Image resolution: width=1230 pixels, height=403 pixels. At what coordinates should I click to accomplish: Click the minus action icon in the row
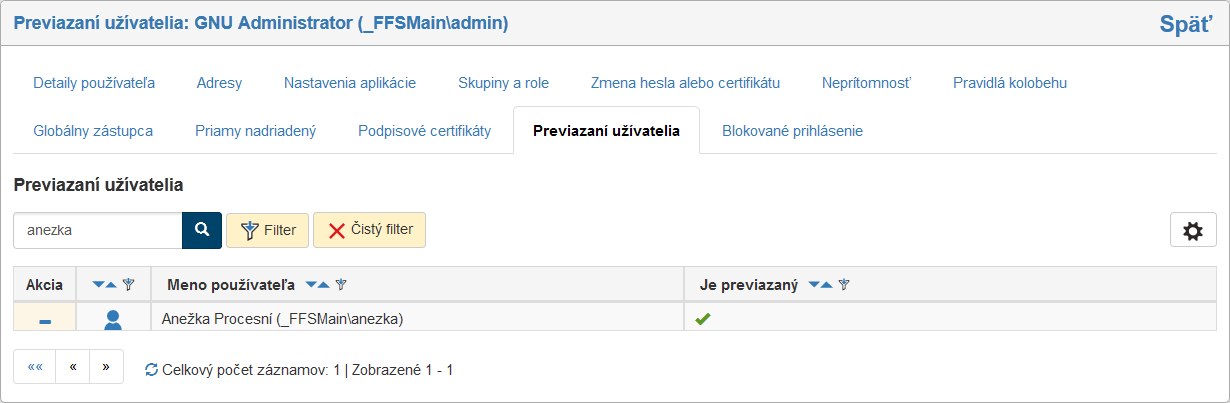(x=45, y=321)
